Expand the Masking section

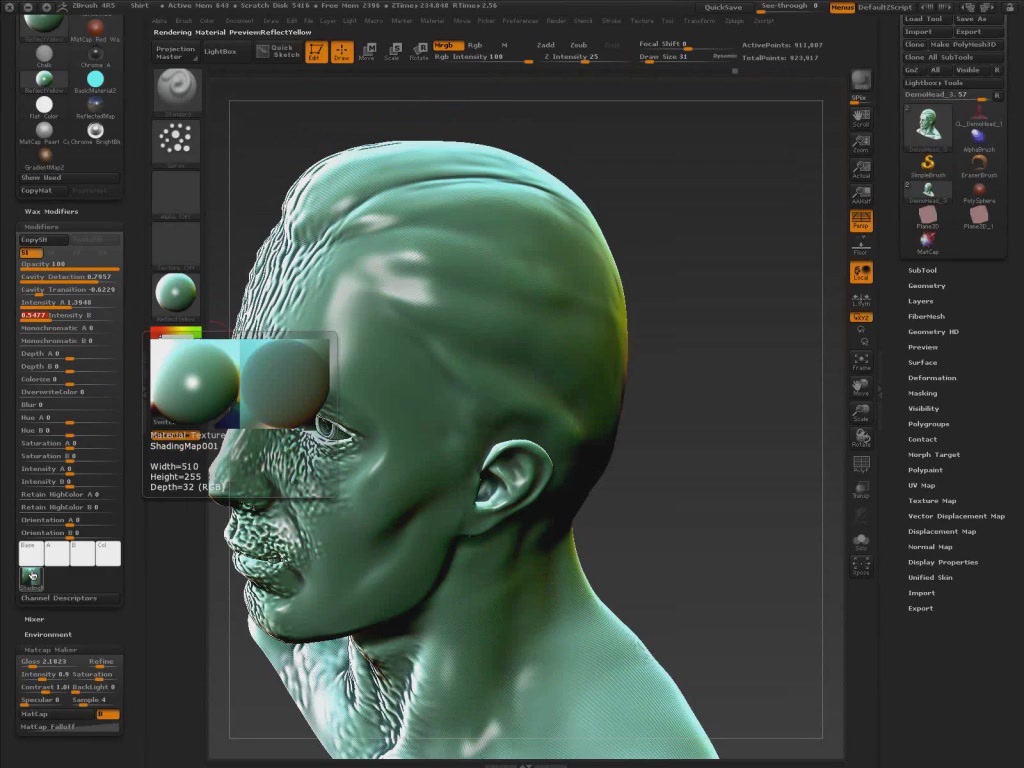coord(922,393)
